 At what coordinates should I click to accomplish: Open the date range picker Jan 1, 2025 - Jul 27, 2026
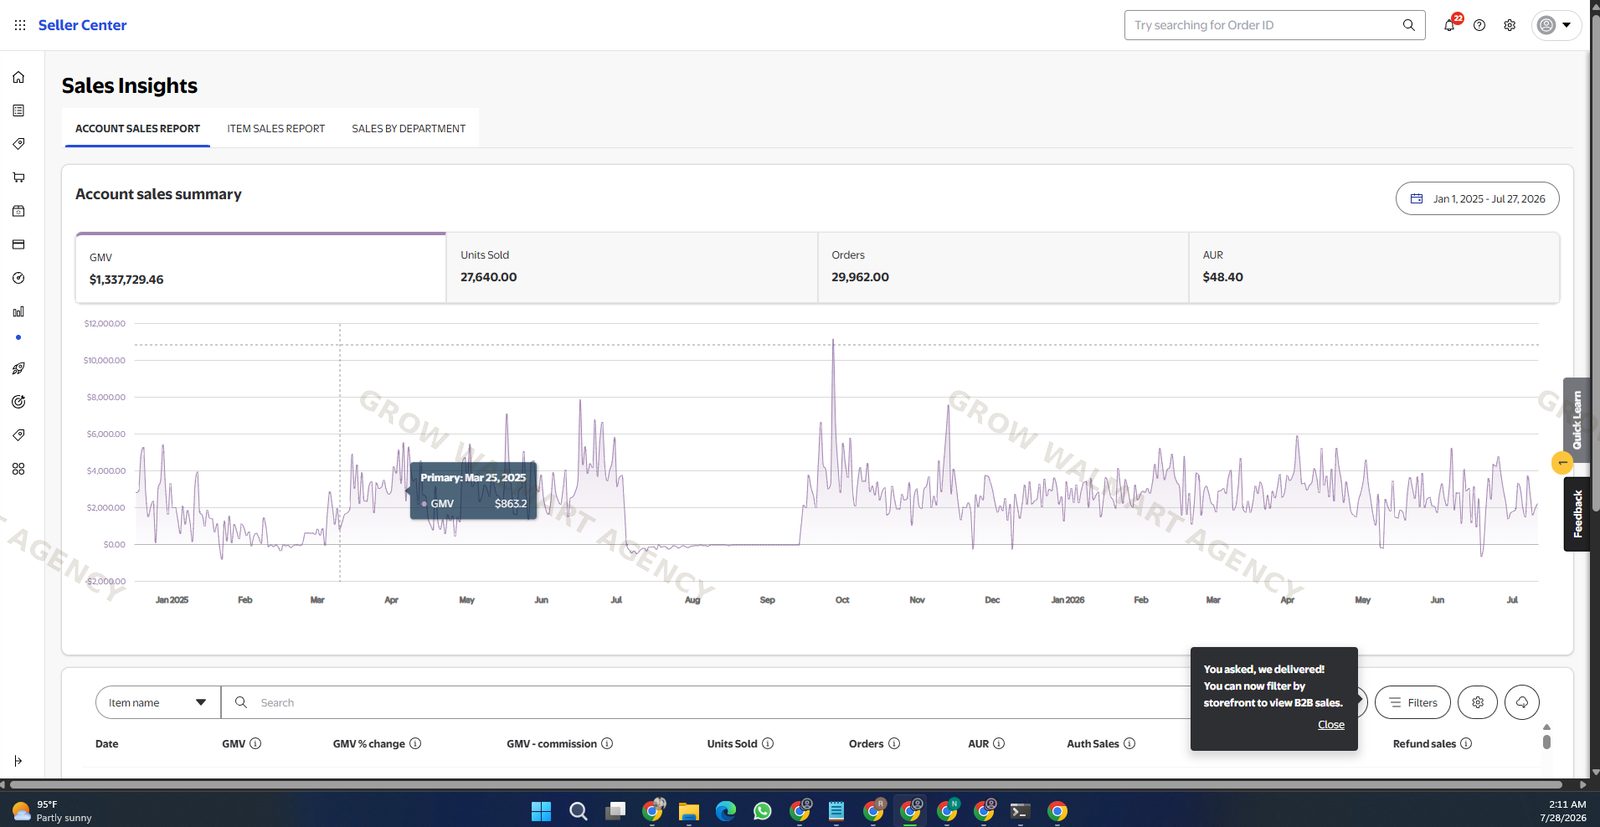1477,199
